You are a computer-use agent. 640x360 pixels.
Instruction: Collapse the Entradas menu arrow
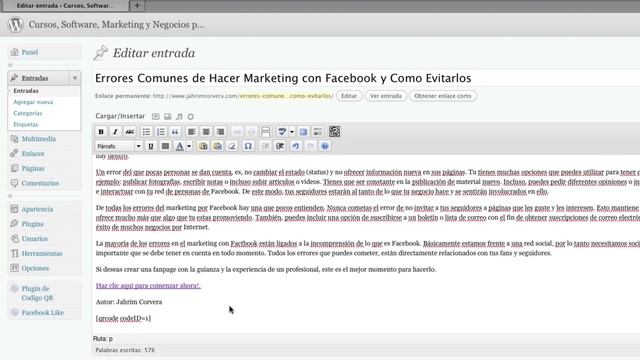75,78
